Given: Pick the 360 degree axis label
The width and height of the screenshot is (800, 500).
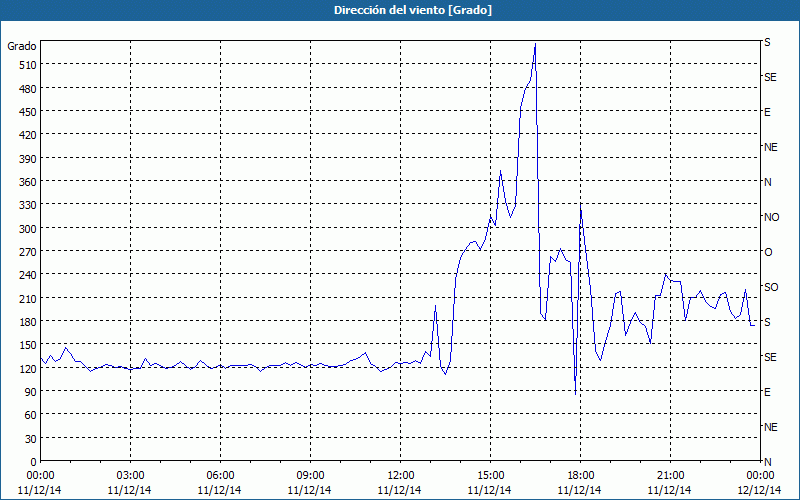Looking at the screenshot, I should coord(27,182).
